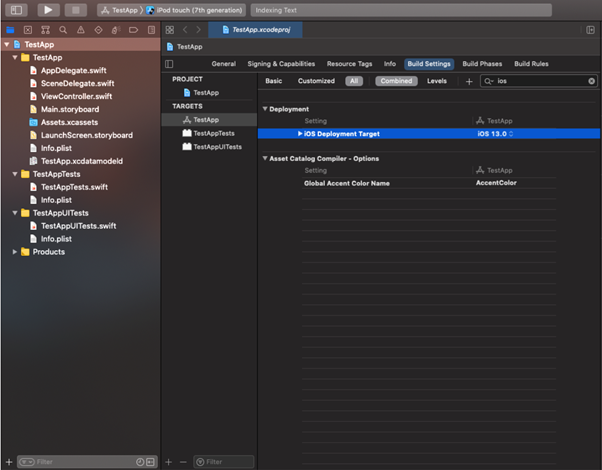Hide the project and targets list
The image size is (602, 470).
point(169,64)
